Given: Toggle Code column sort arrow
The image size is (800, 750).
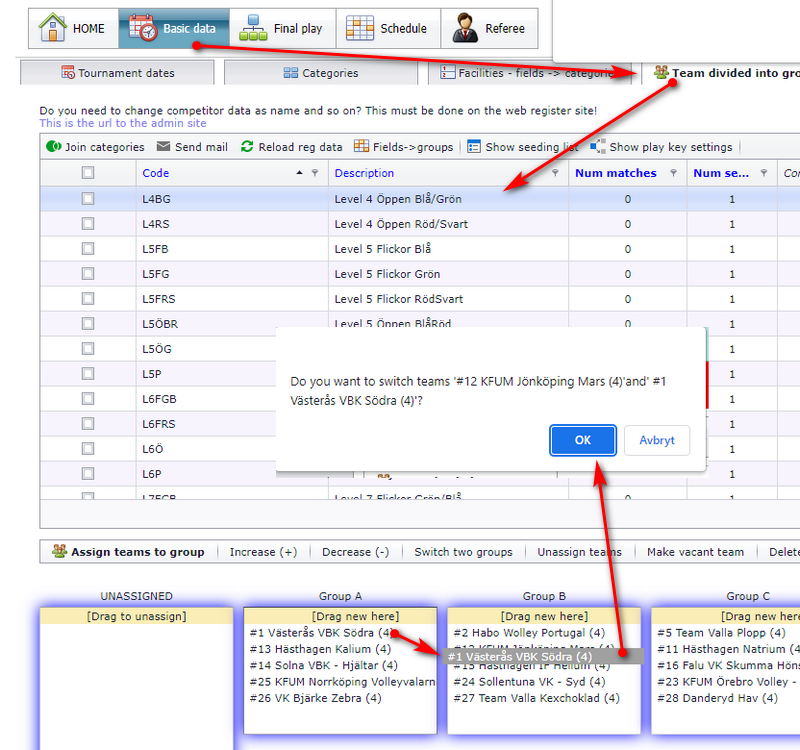Looking at the screenshot, I should pyautogui.click(x=299, y=173).
